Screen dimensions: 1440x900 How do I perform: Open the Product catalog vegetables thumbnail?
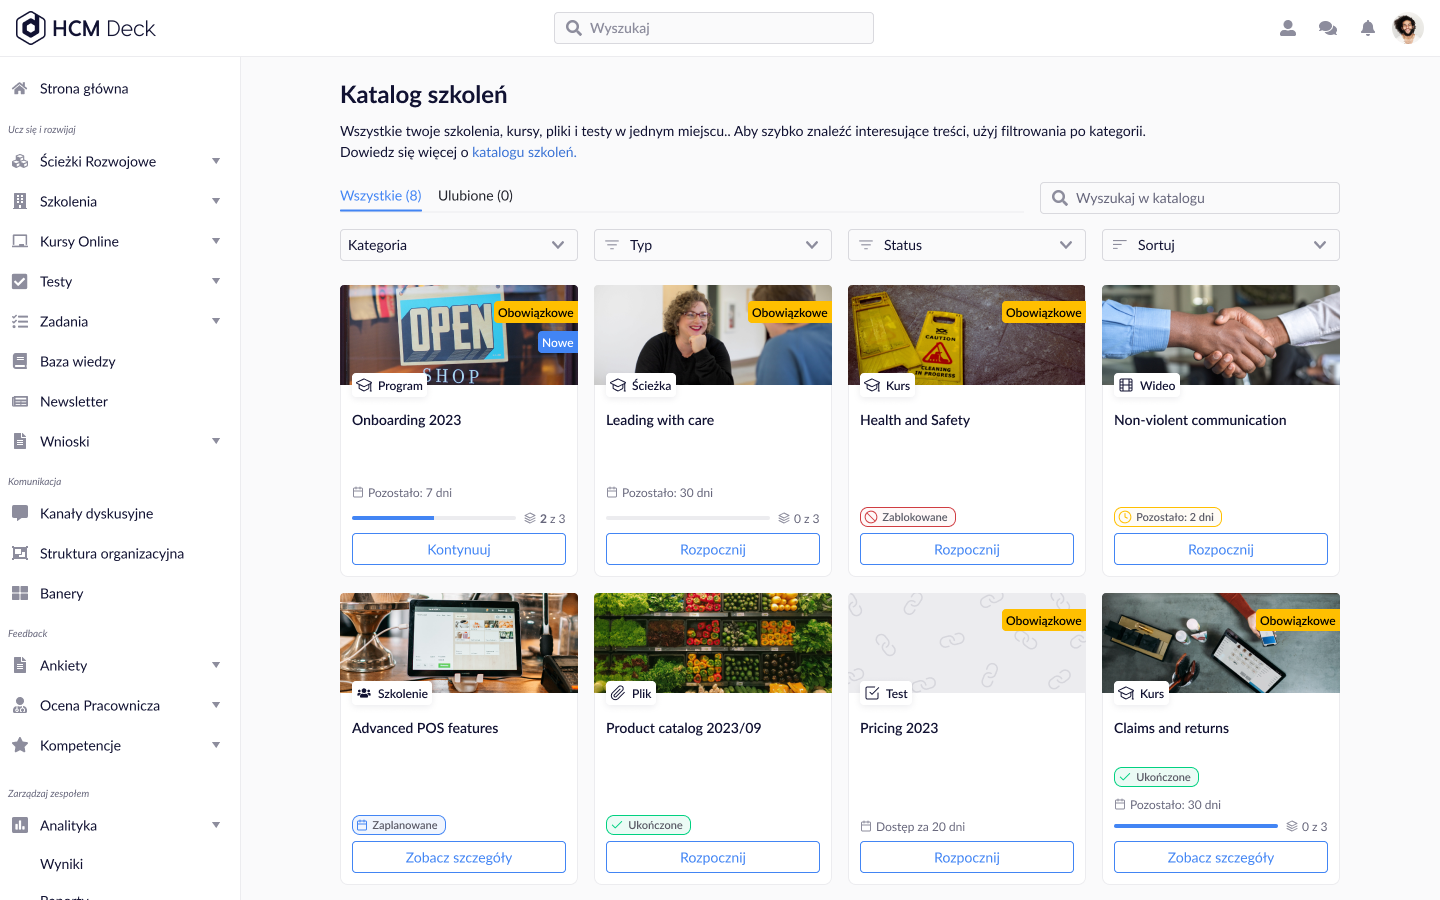(x=713, y=643)
